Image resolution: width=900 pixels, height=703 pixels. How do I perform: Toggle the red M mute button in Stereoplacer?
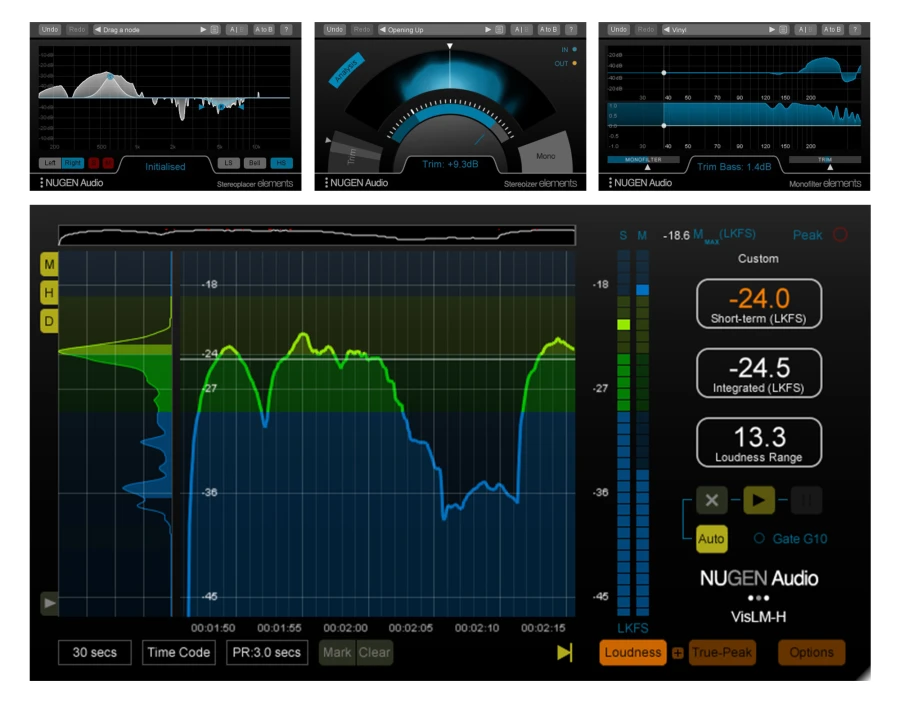(x=107, y=163)
